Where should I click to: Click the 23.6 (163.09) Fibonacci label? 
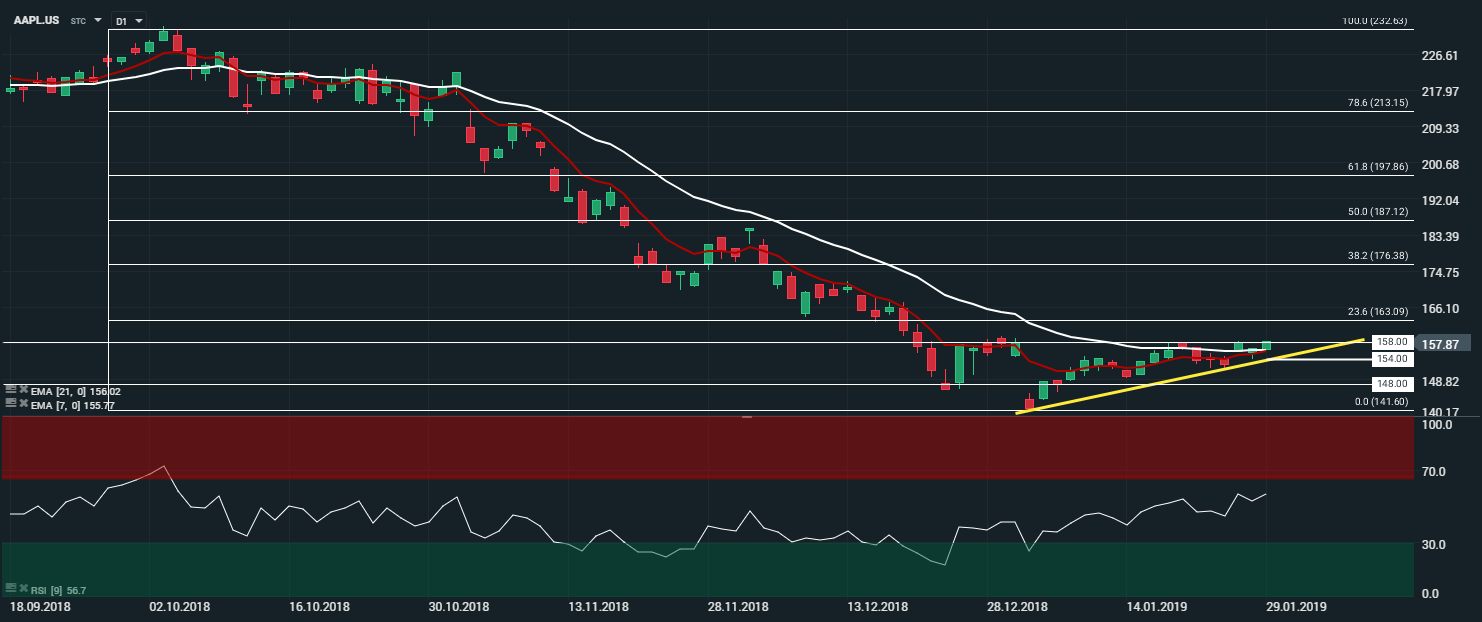(x=1377, y=311)
